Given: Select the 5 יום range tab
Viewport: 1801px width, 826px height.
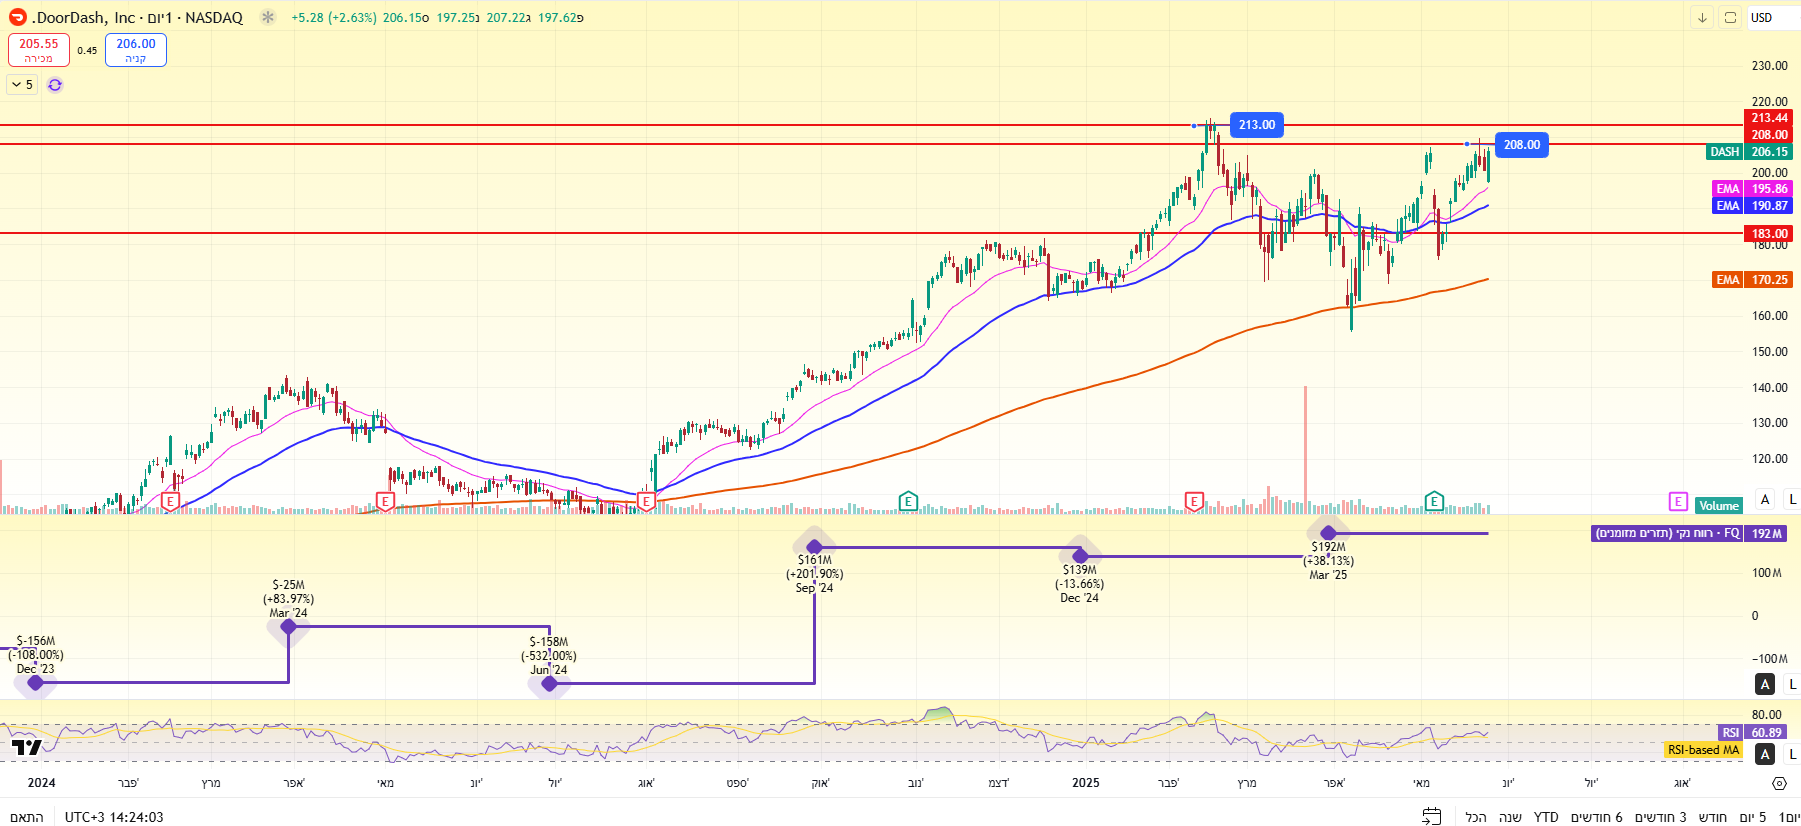Looking at the screenshot, I should click(1753, 817).
